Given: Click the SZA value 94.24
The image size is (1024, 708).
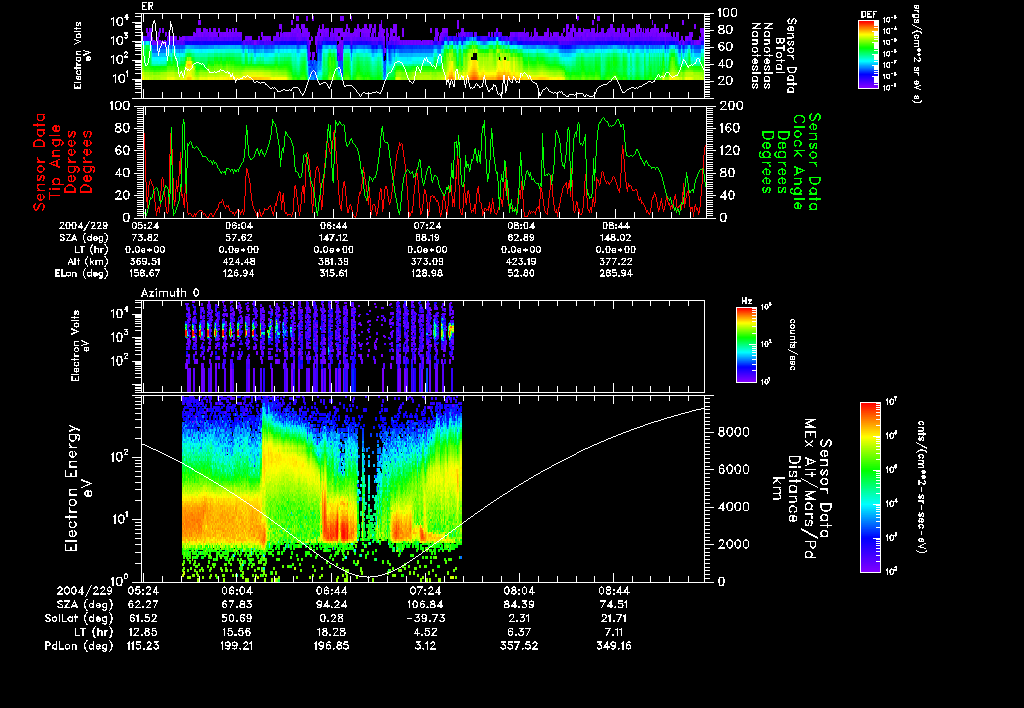Looking at the screenshot, I should [331, 605].
